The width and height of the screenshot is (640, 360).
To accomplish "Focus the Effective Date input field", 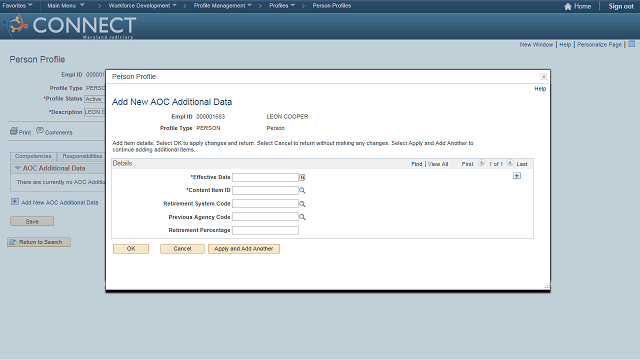I will coord(265,177).
